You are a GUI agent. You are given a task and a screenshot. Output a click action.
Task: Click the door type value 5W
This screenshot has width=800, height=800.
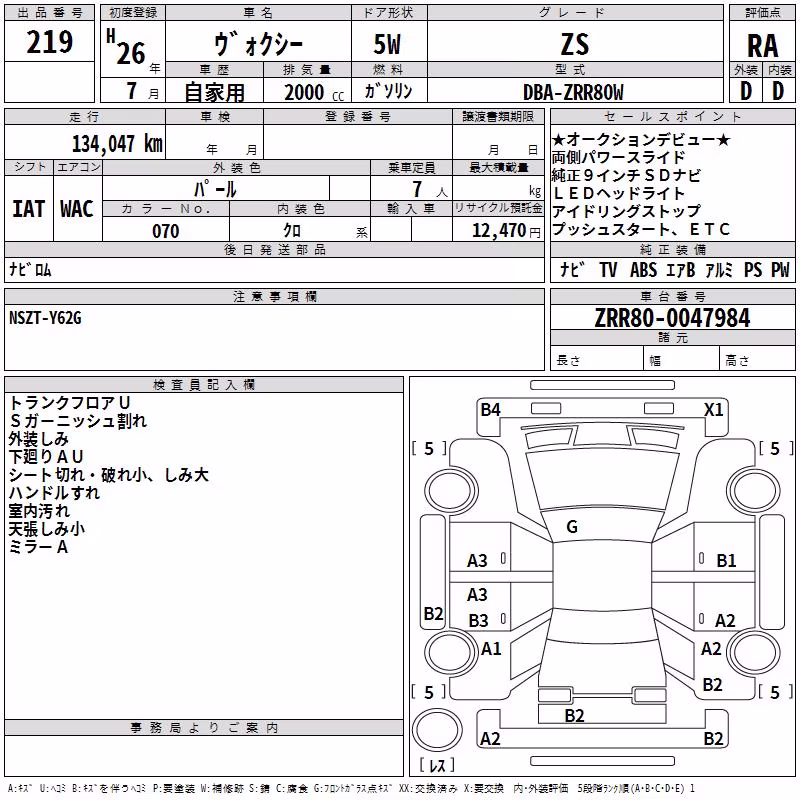point(388,44)
